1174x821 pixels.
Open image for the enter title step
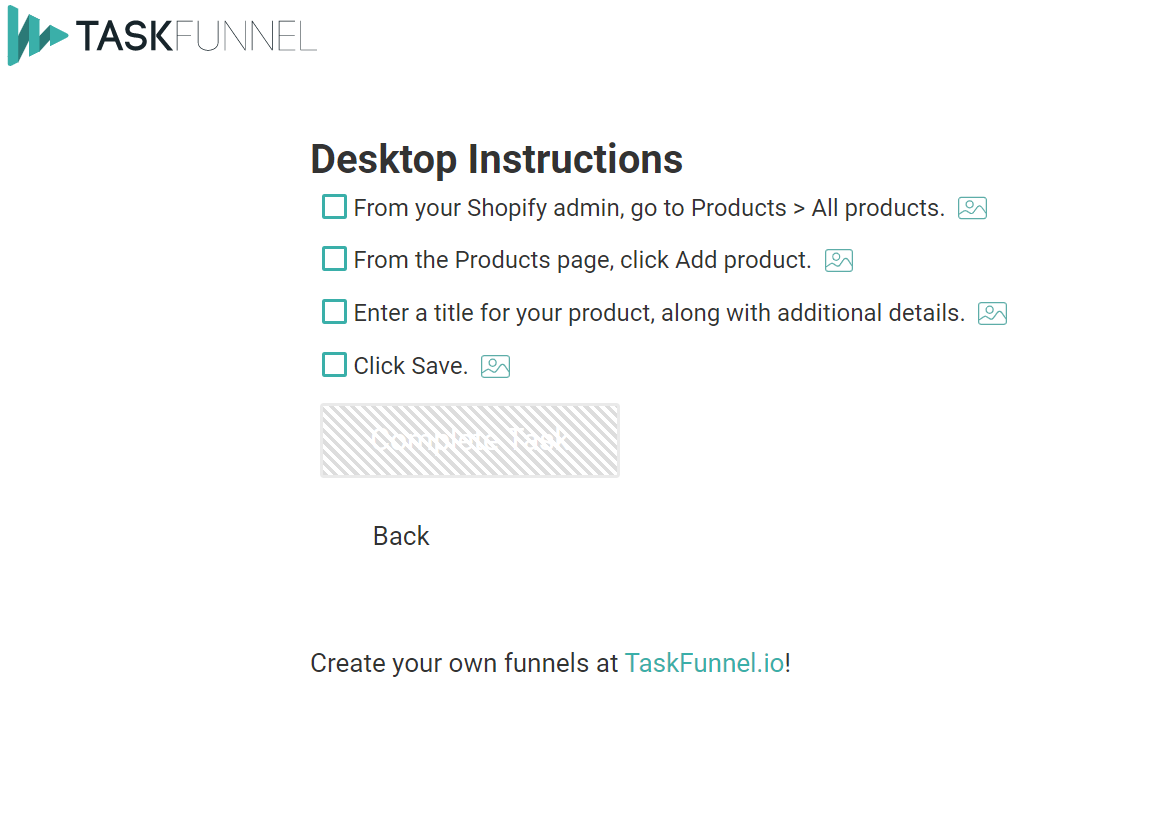click(992, 313)
